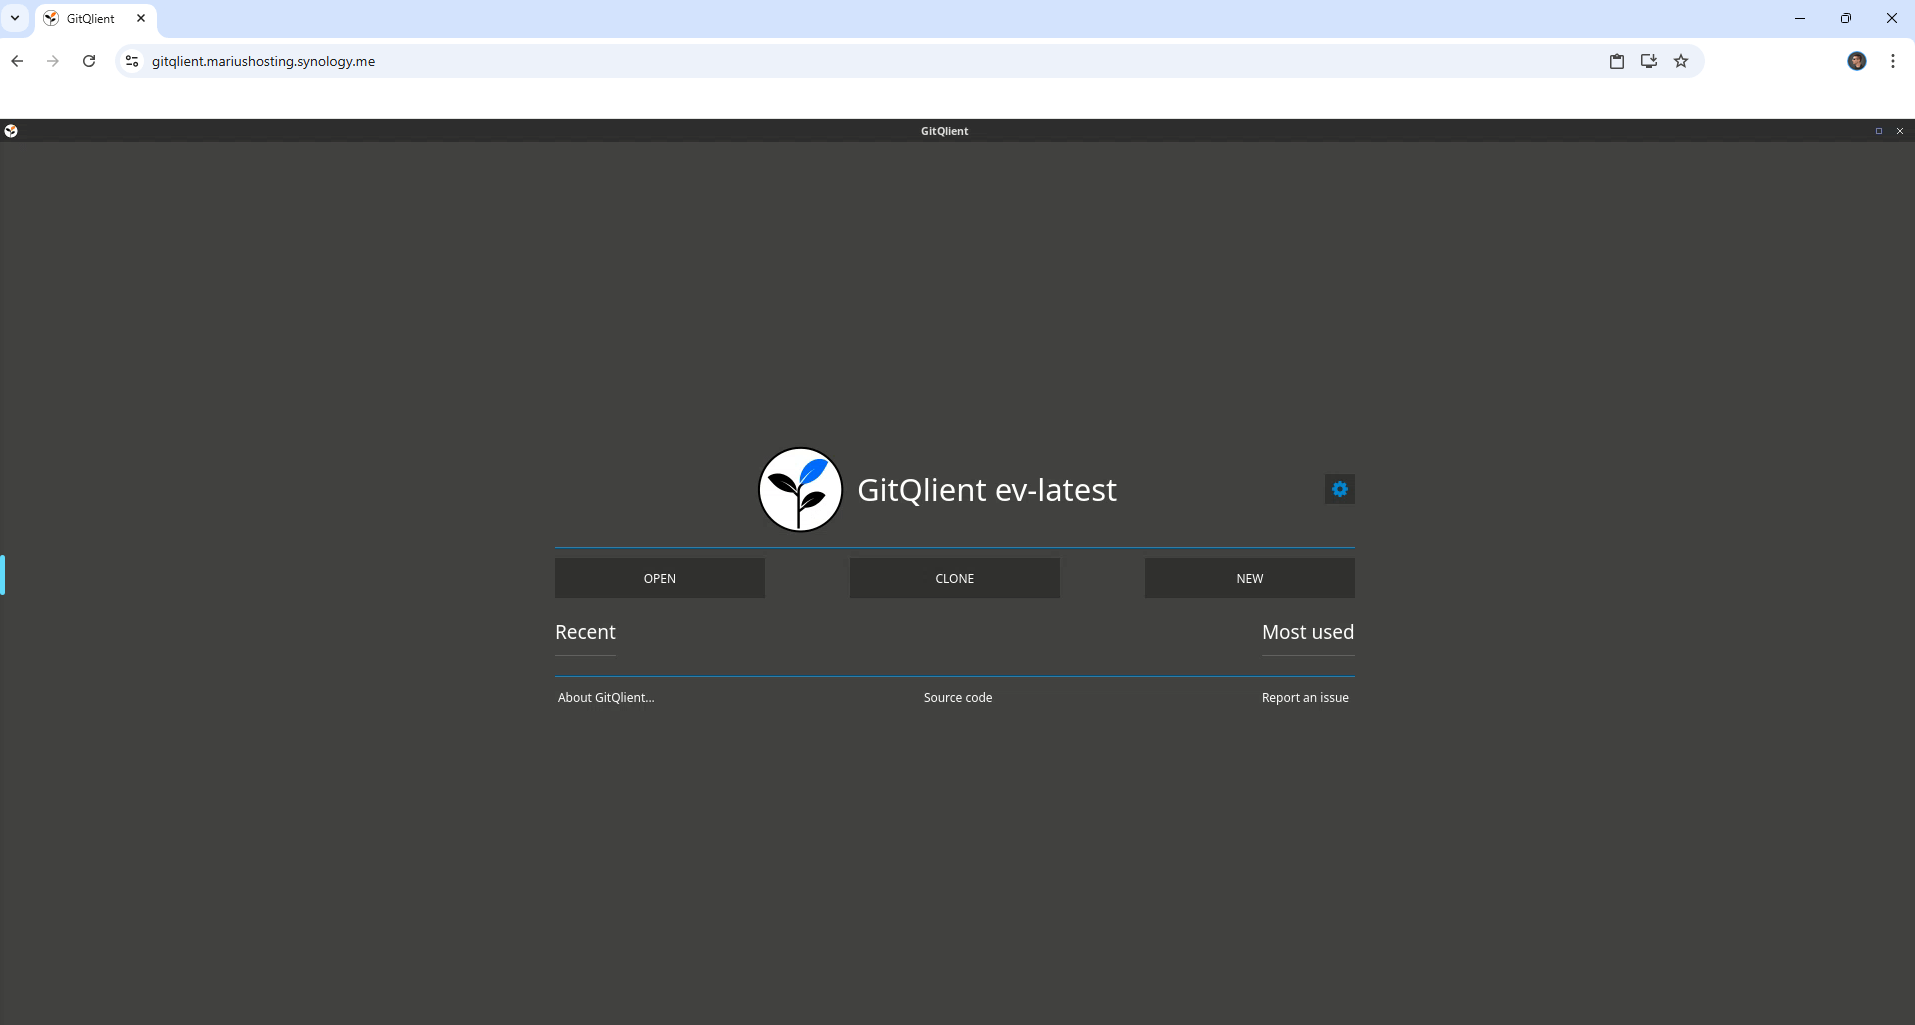The image size is (1915, 1025).
Task: Open the About GitQlient... link
Action: pyautogui.click(x=606, y=697)
